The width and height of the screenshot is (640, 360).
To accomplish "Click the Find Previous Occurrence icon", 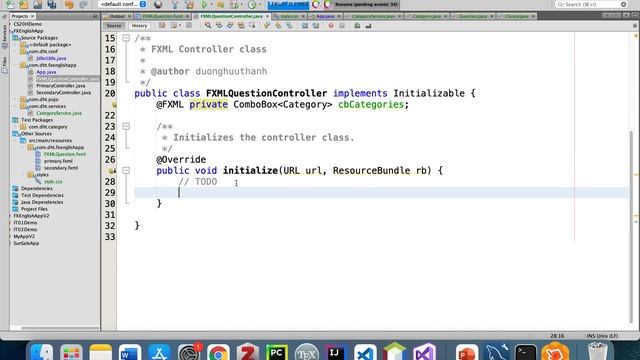I will click(x=219, y=26).
